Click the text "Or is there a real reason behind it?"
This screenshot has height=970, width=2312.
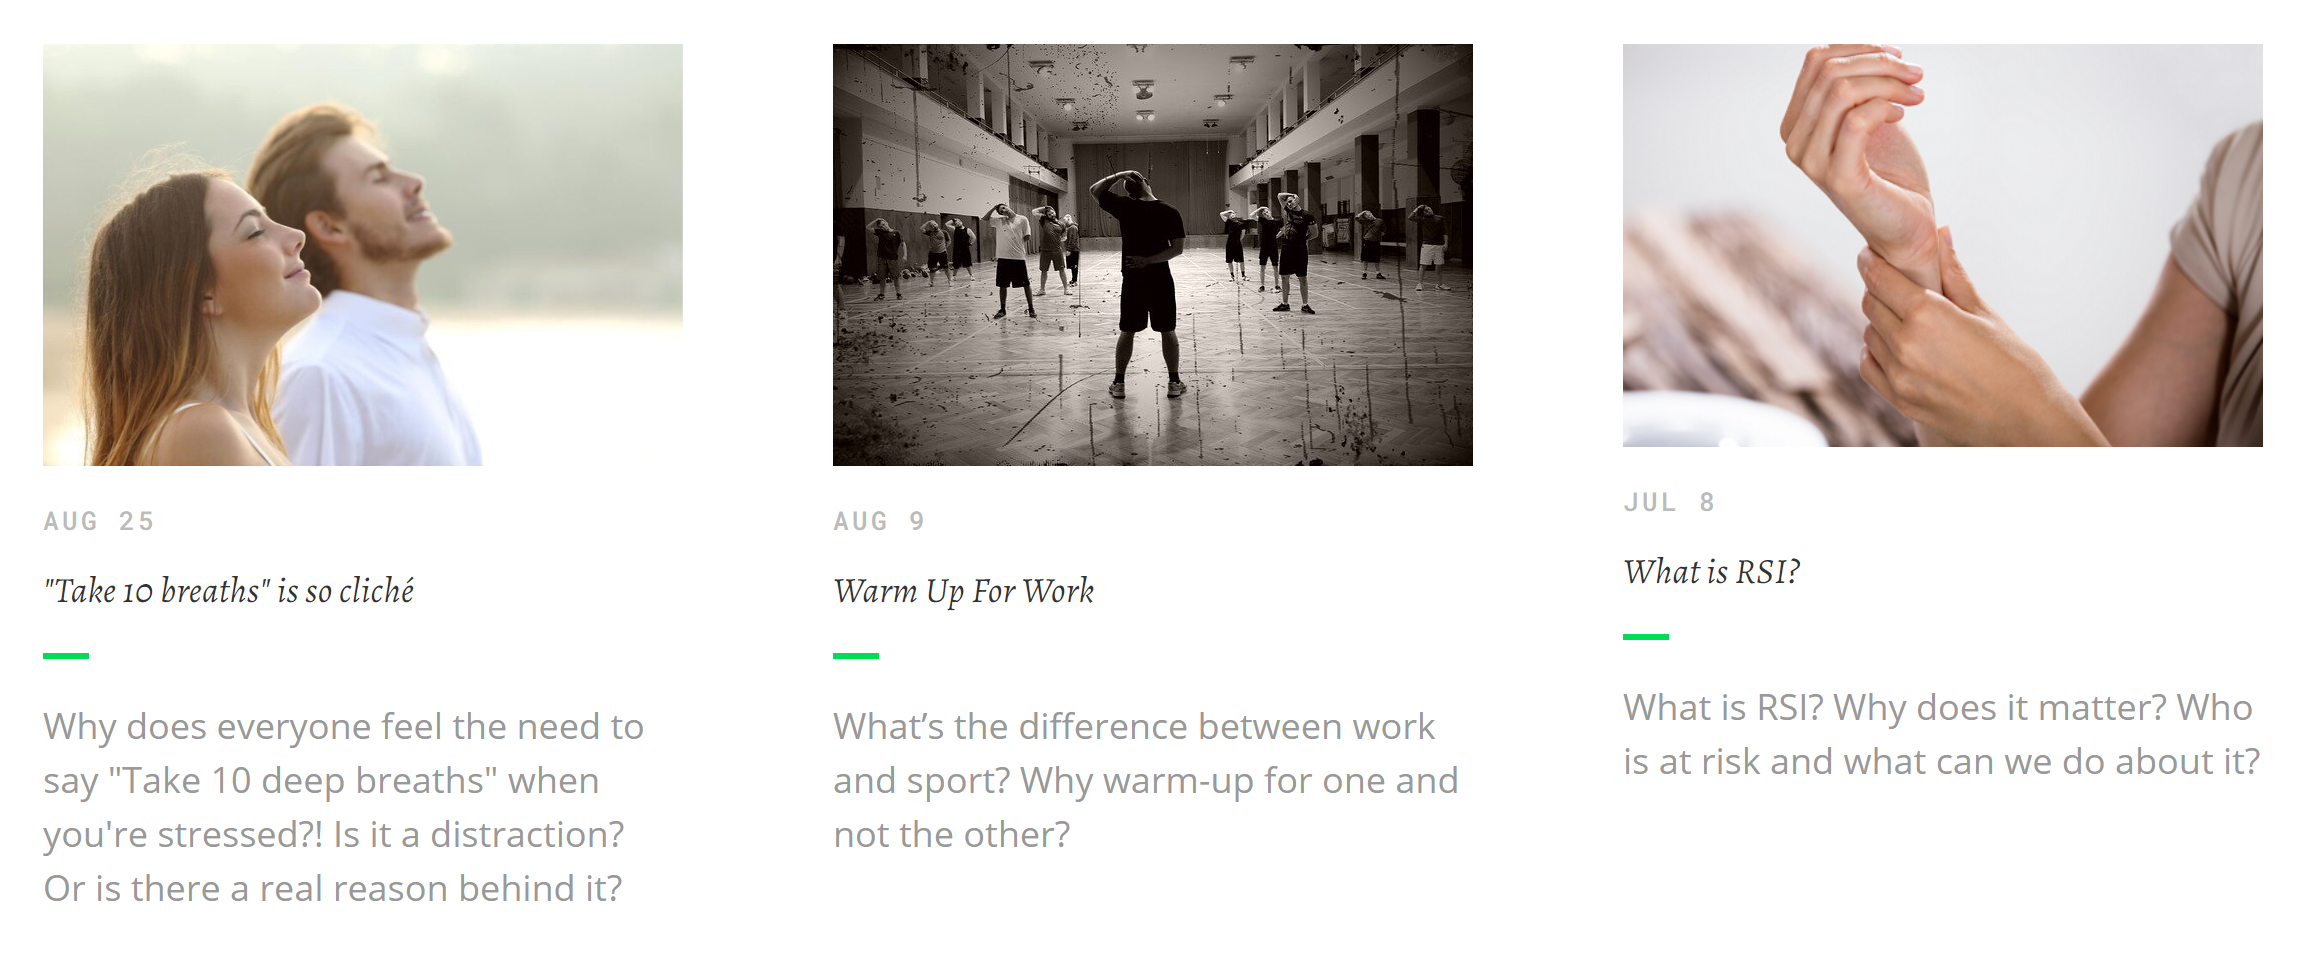[x=333, y=888]
